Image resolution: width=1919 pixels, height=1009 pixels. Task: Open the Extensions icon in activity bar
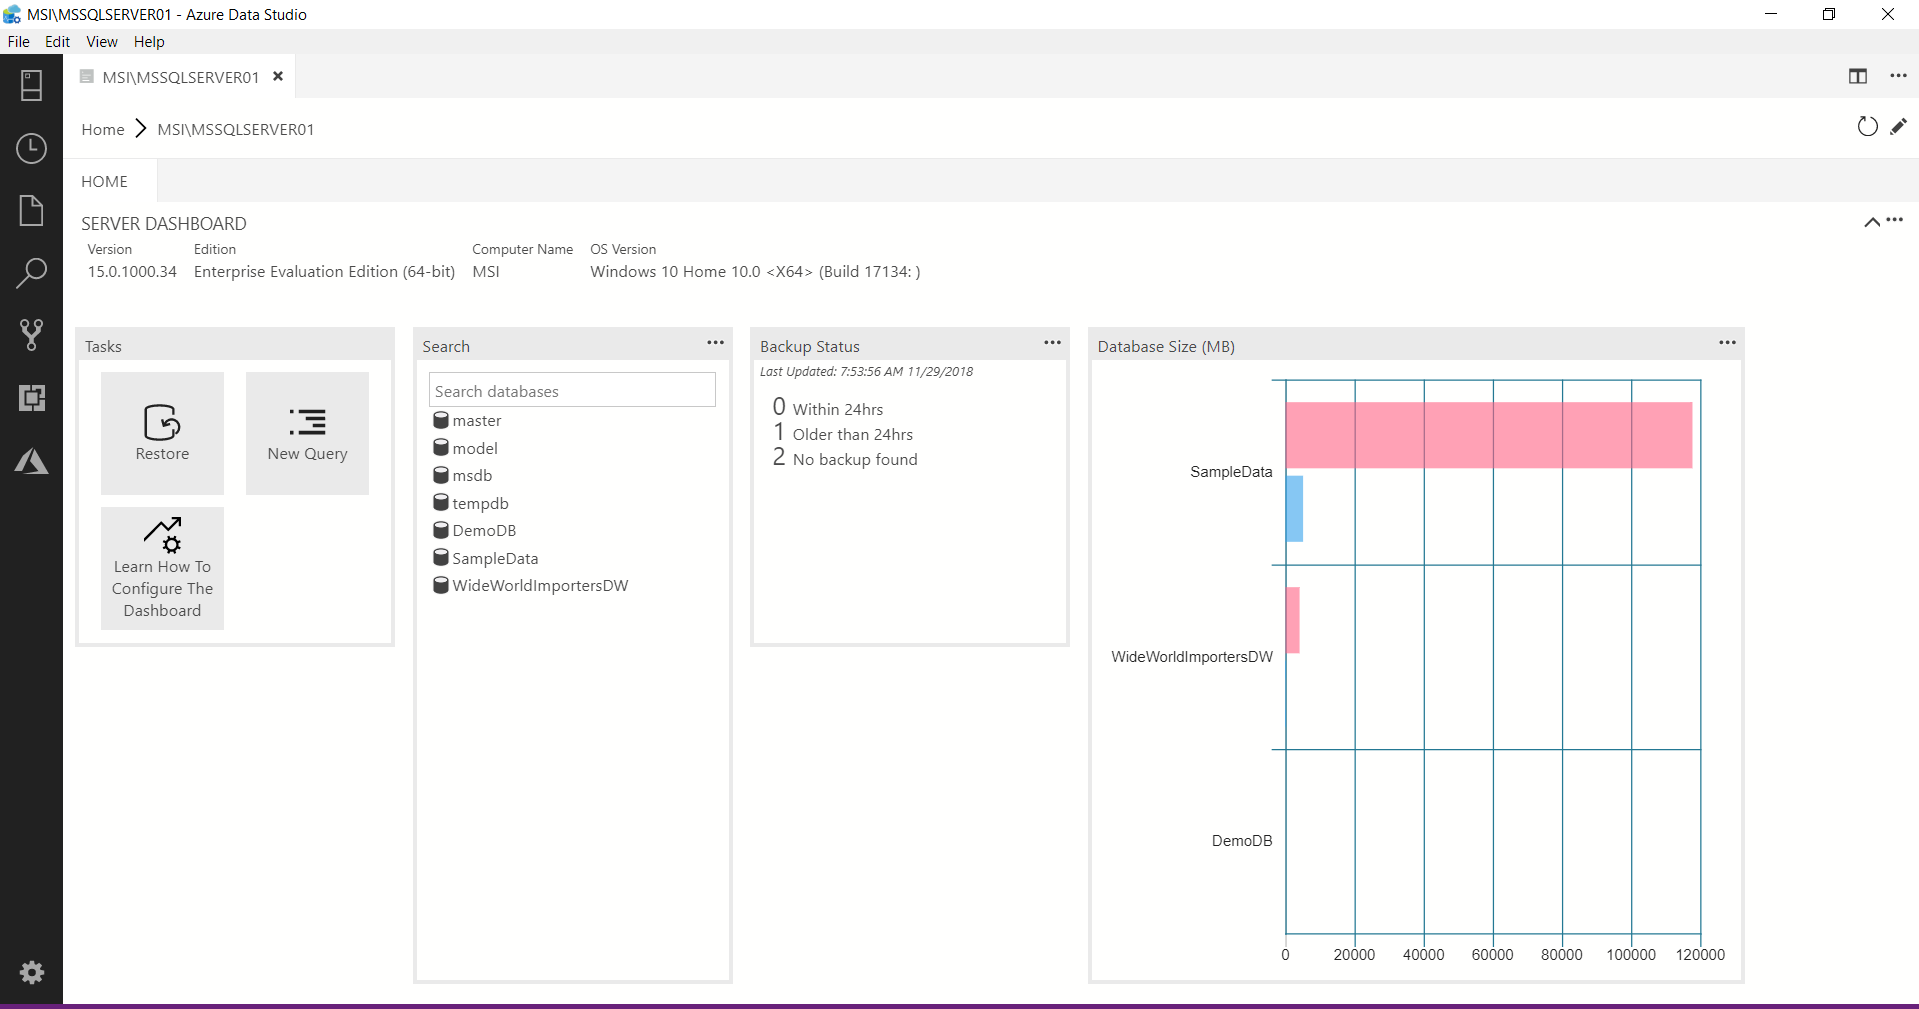31,398
